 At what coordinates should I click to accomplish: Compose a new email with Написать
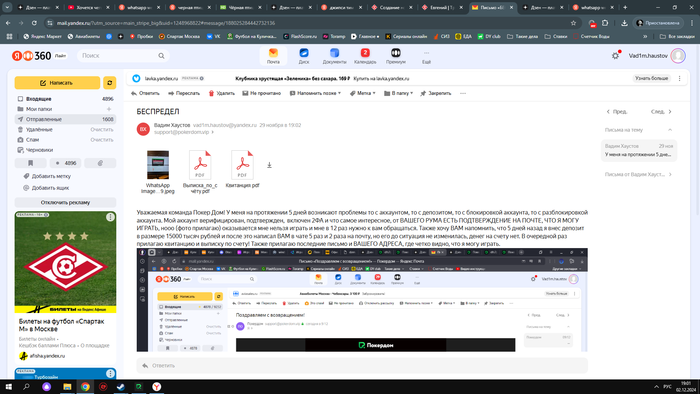[57, 83]
